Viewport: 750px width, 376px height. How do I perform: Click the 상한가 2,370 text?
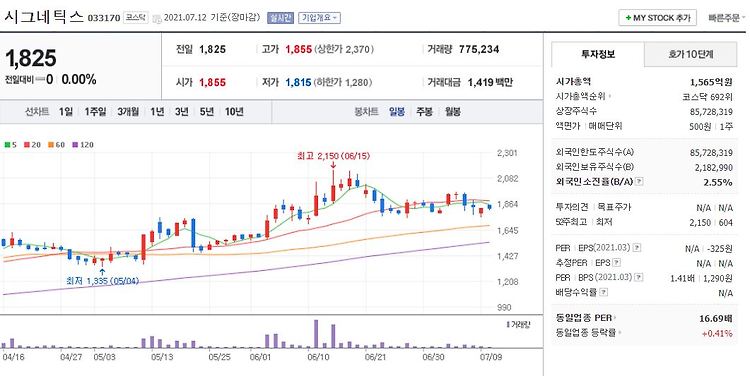tap(344, 49)
